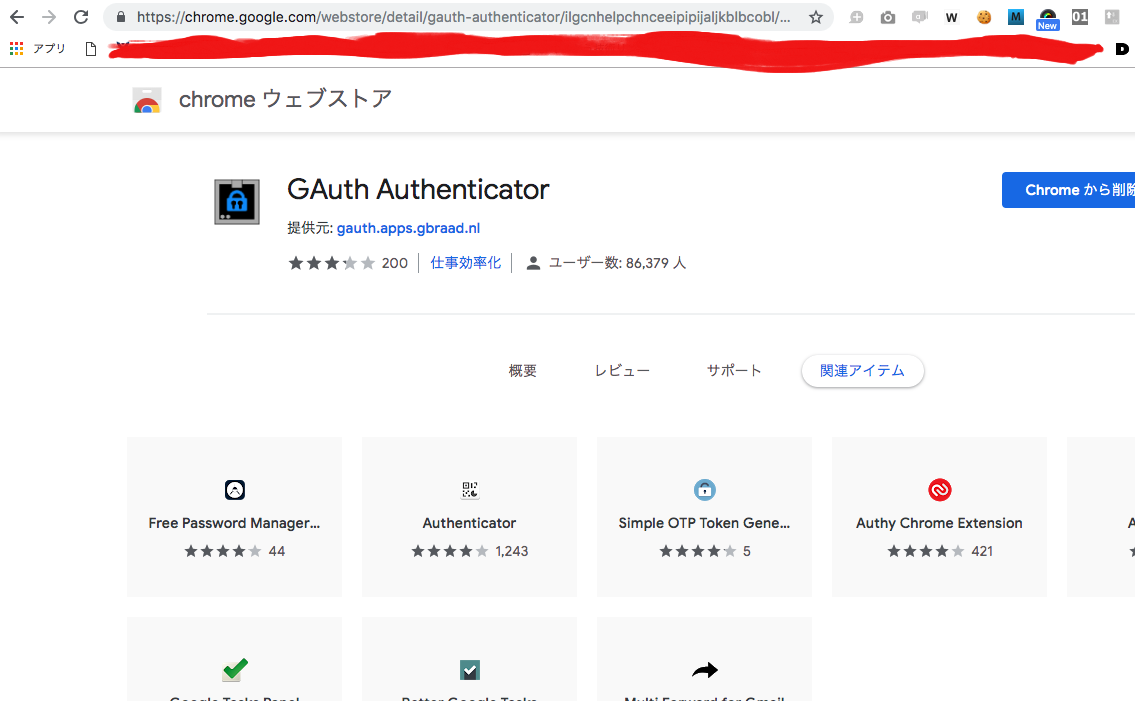Click the blue M extension icon
Viewport: 1135px width, 701px height.
[1015, 17]
